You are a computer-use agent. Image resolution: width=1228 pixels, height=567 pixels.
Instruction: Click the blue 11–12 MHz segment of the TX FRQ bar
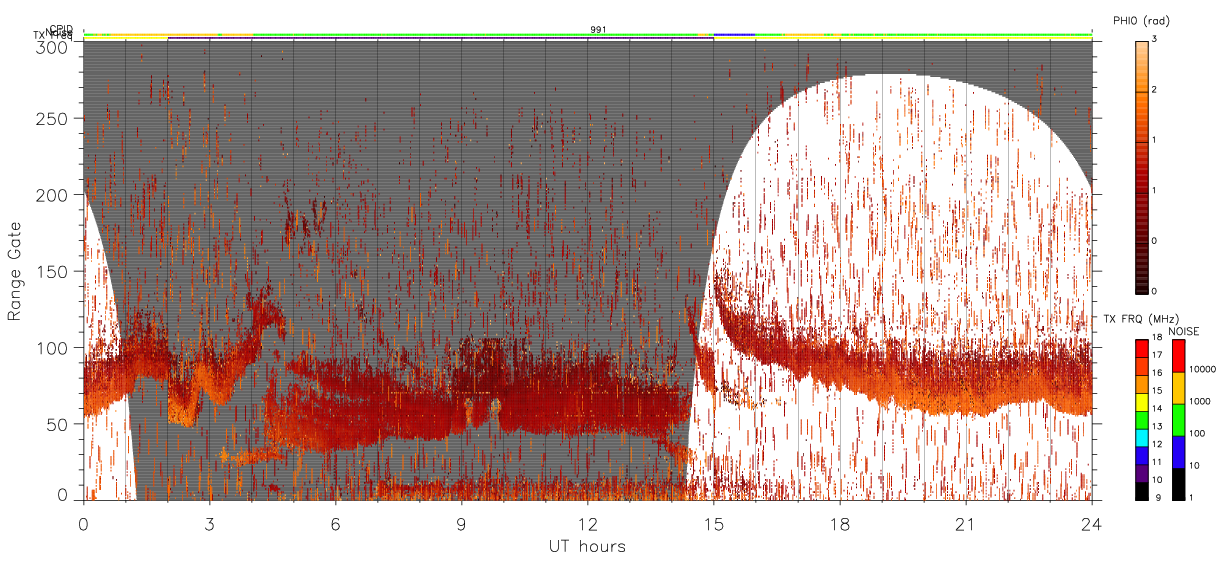click(1142, 456)
